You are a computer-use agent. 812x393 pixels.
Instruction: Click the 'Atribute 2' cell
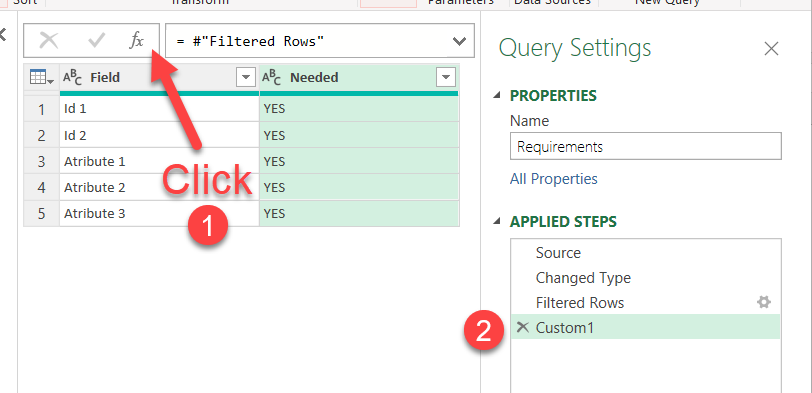click(x=159, y=187)
